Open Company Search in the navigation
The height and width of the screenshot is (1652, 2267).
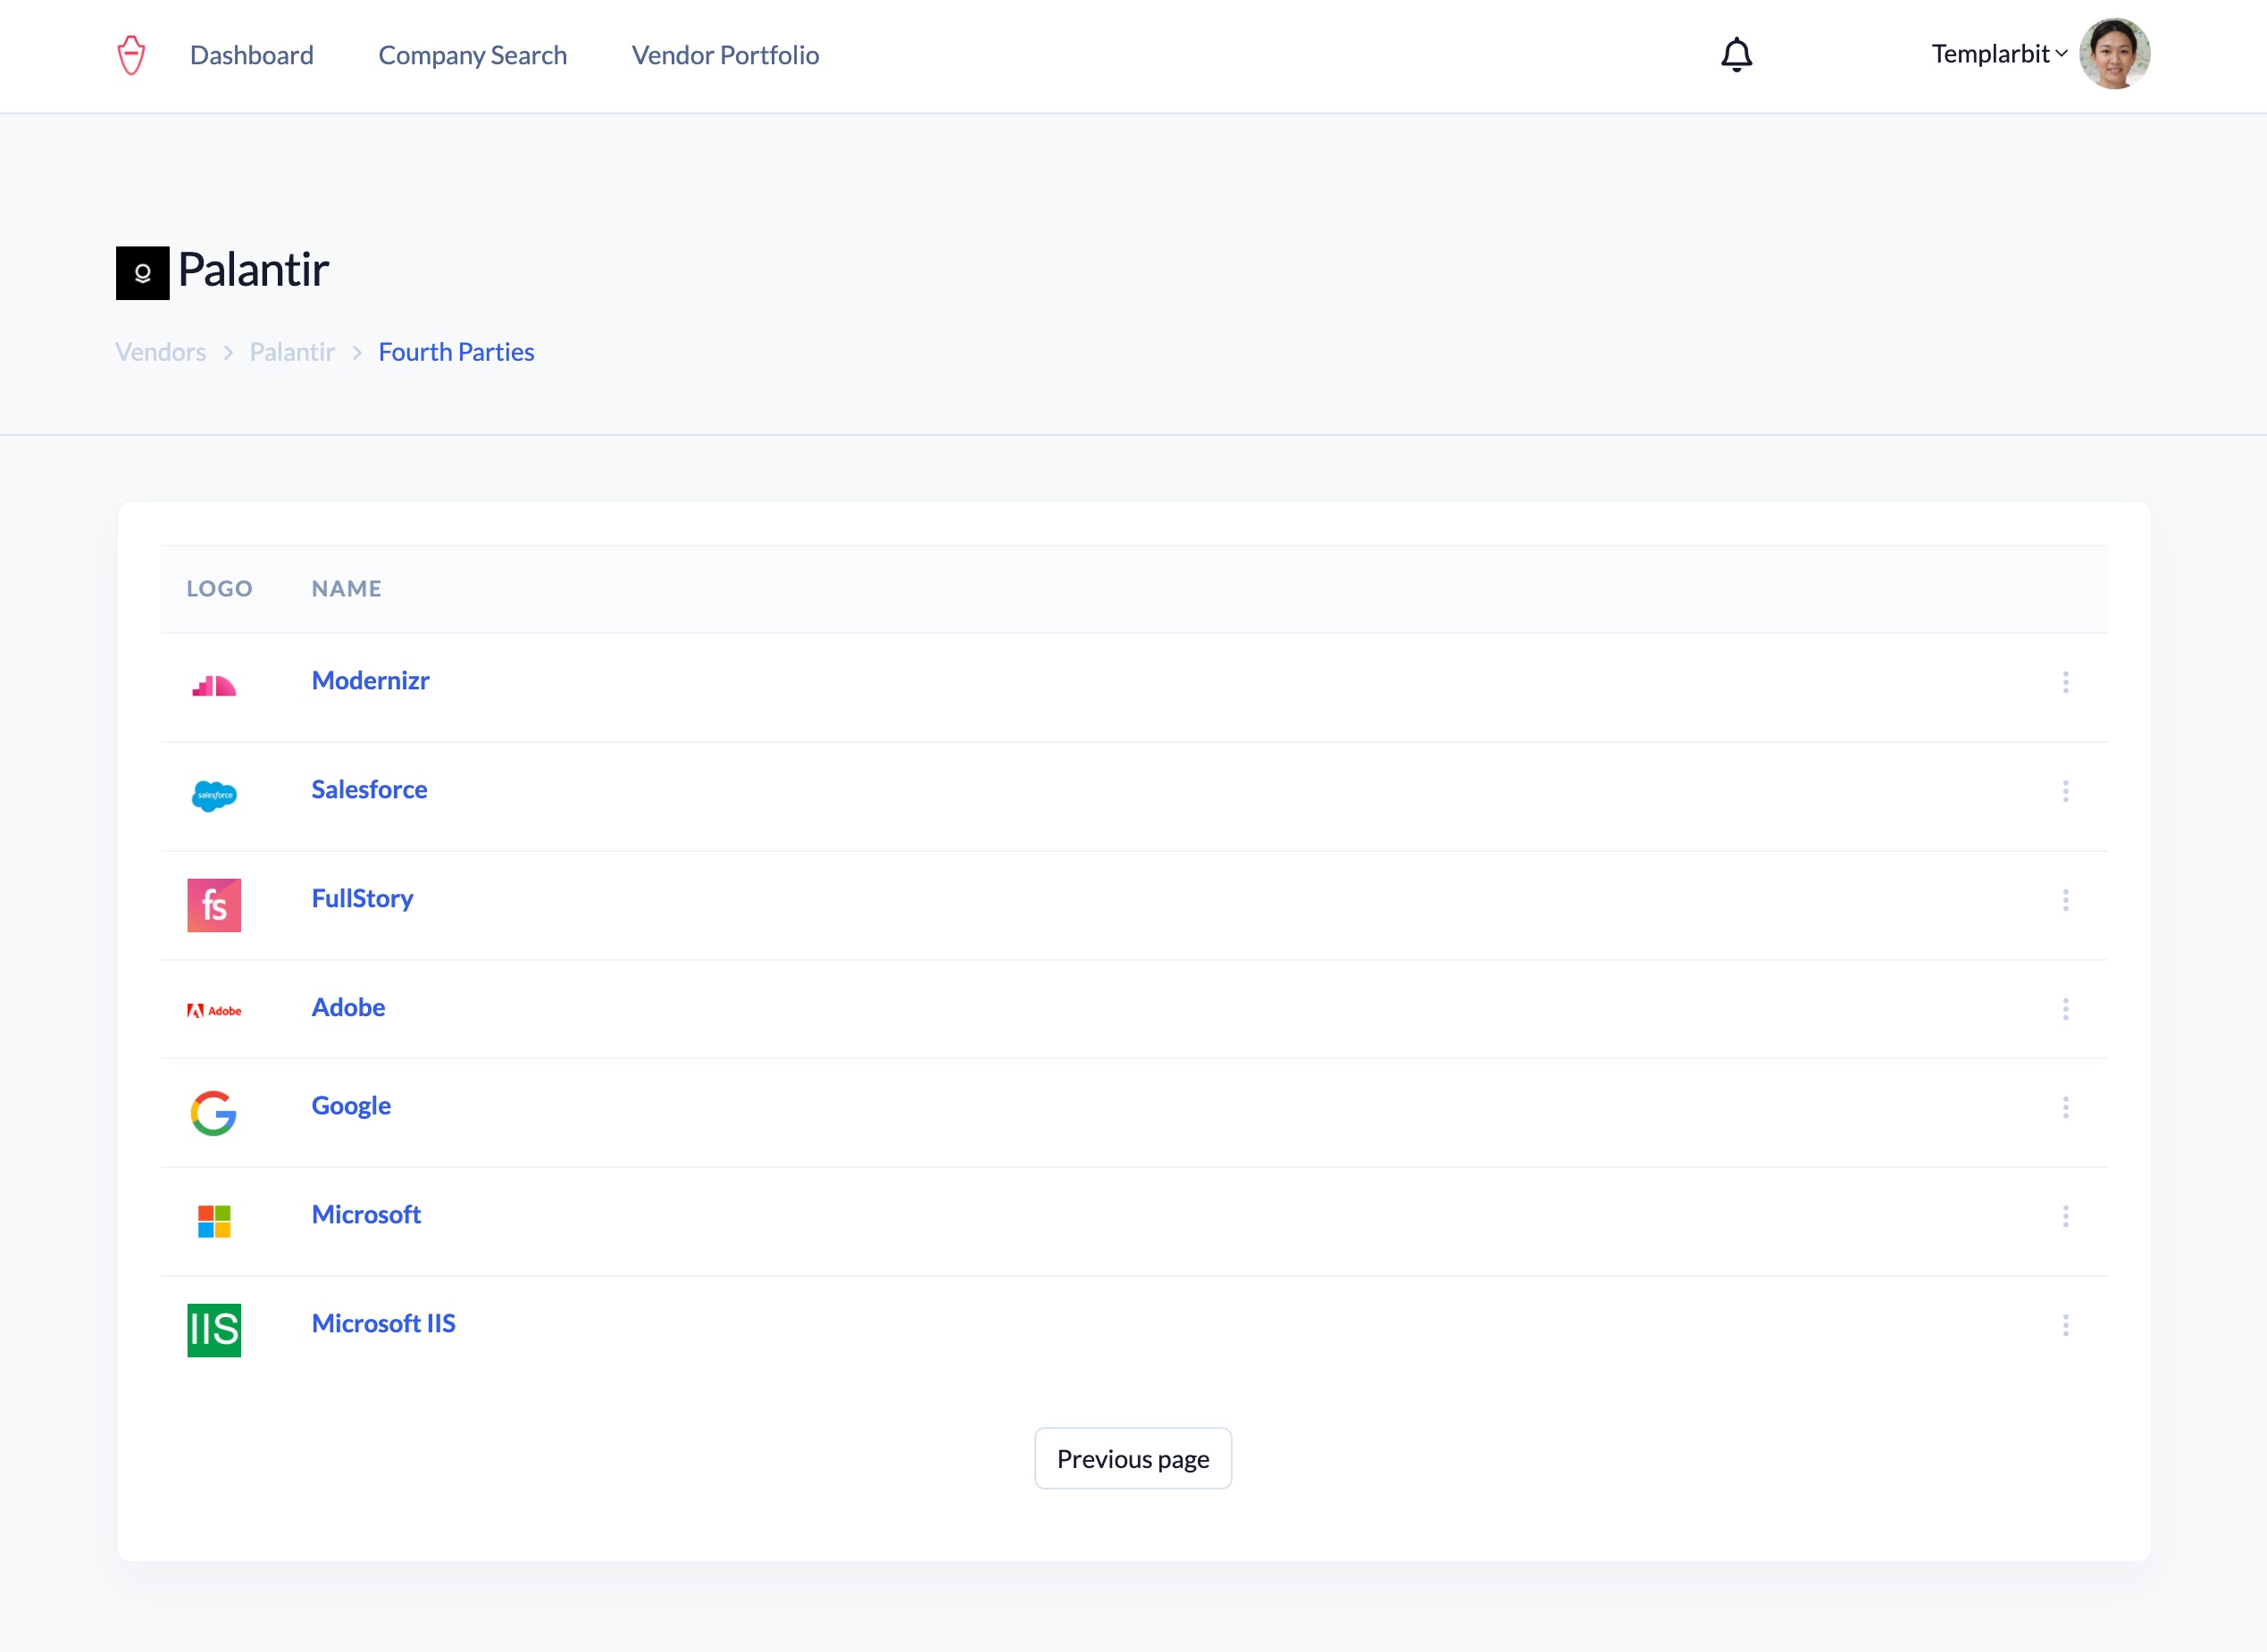472,55
